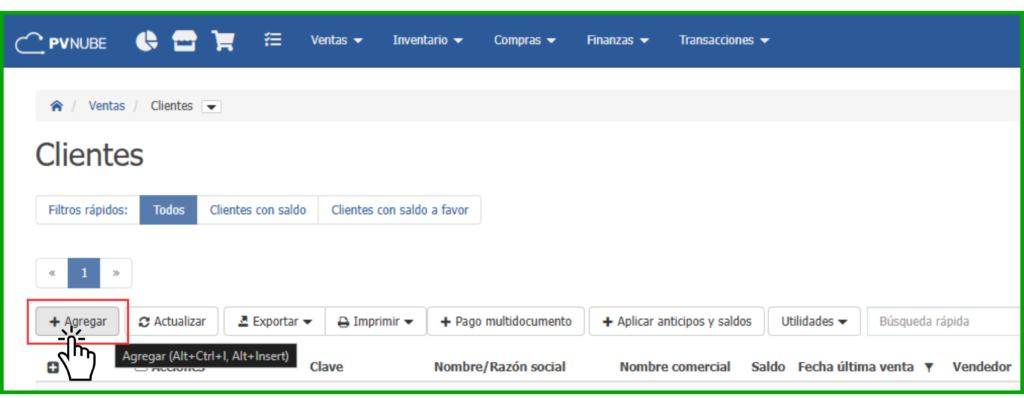
Task: Click Pago multidocumento button
Action: coord(506,322)
